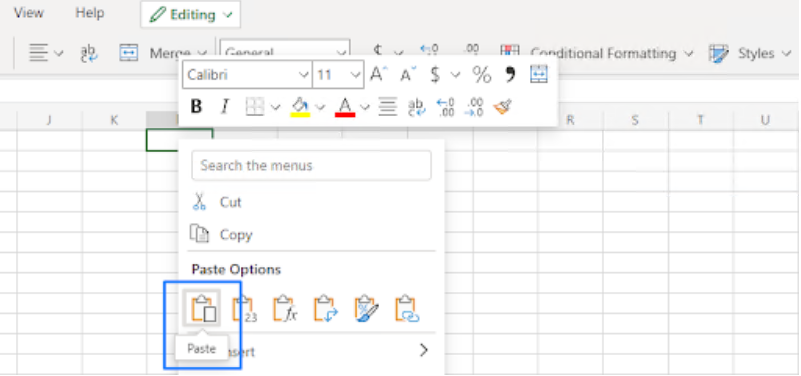Screen dimensions: 801x376
Task: Expand the borders dropdown arrow
Action: coord(275,107)
